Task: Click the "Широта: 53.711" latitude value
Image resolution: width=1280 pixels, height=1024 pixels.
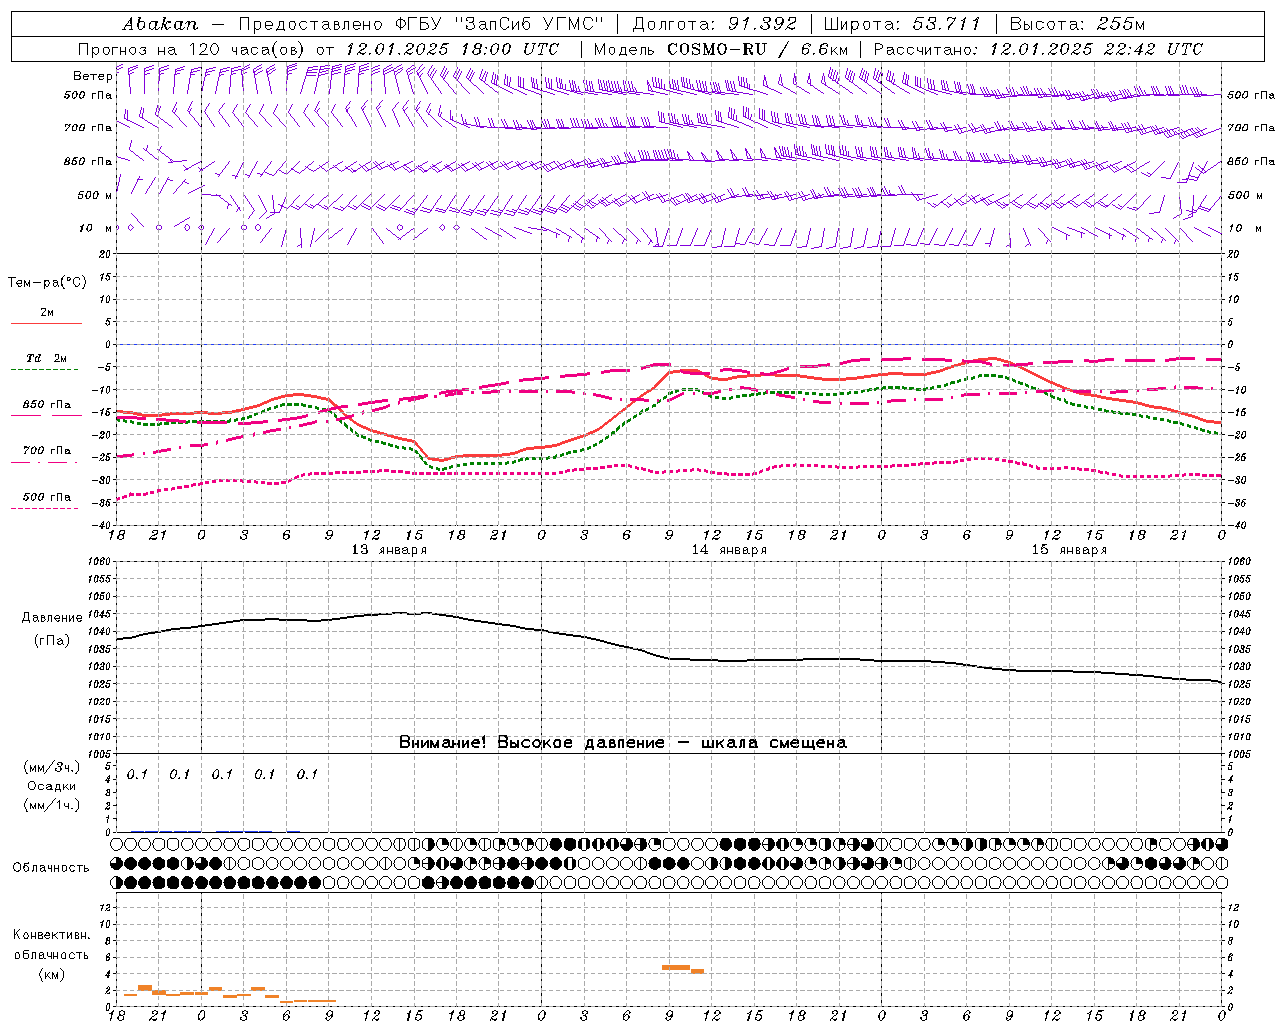Action: pyautogui.click(x=903, y=24)
